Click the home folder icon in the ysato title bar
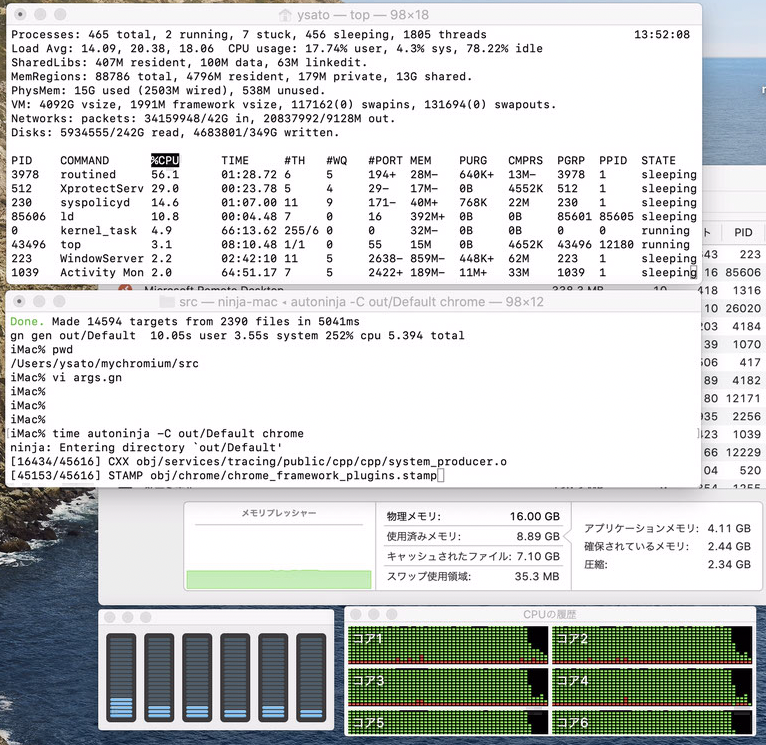This screenshot has height=745, width=766. (x=285, y=16)
